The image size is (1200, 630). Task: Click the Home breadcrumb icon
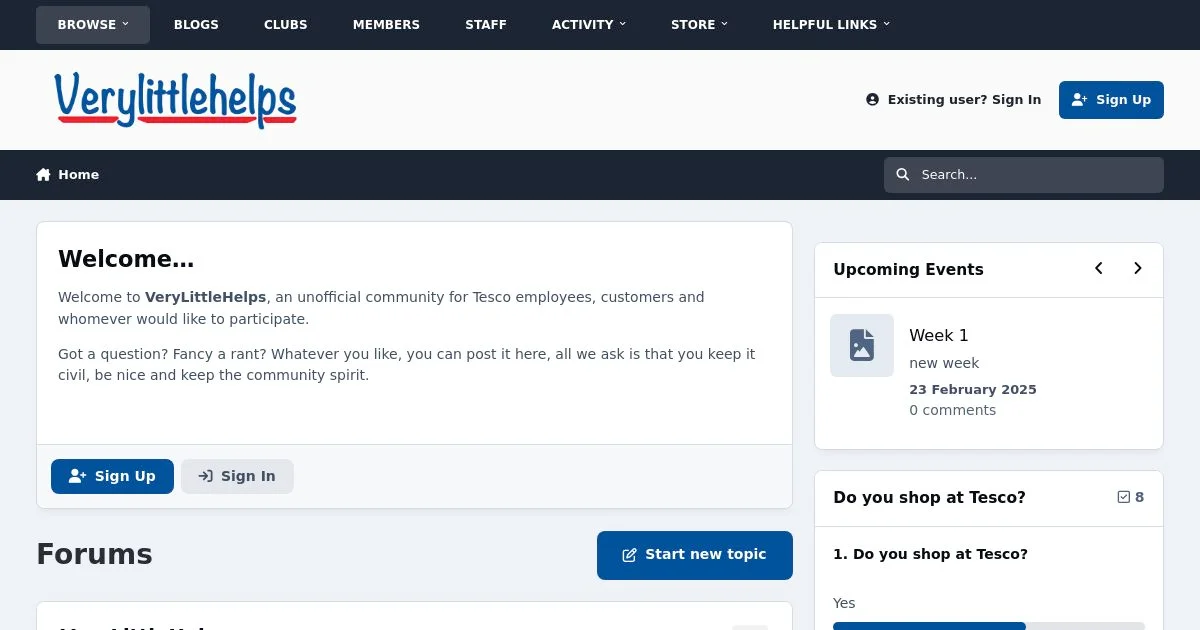click(43, 175)
